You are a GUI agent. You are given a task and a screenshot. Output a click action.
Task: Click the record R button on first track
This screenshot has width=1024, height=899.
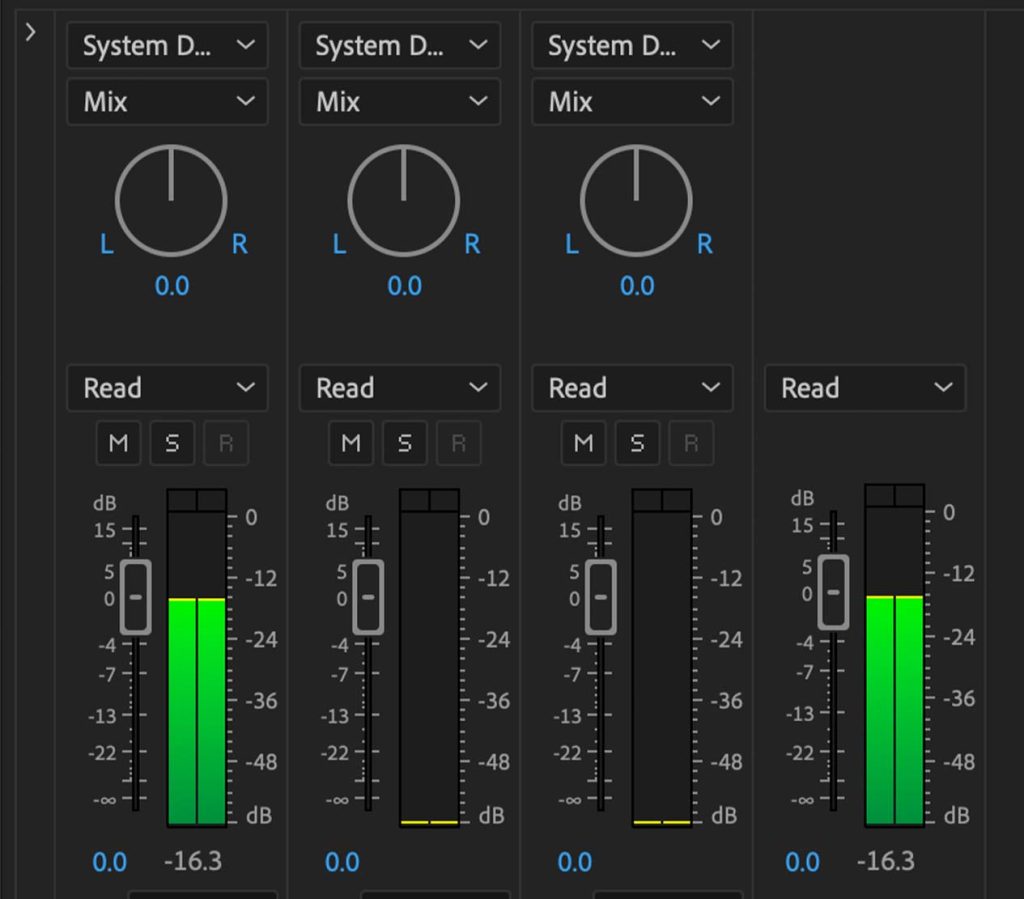point(225,444)
